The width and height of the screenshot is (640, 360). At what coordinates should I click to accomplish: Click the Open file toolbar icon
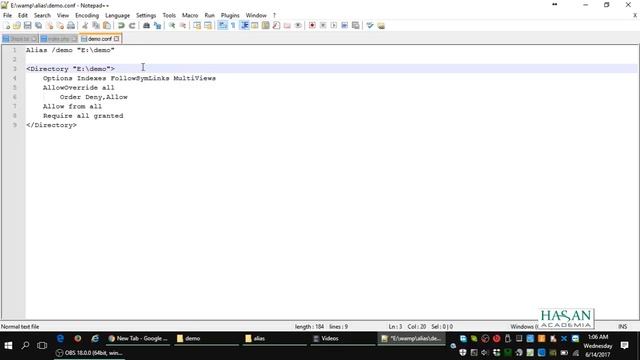click(17, 26)
